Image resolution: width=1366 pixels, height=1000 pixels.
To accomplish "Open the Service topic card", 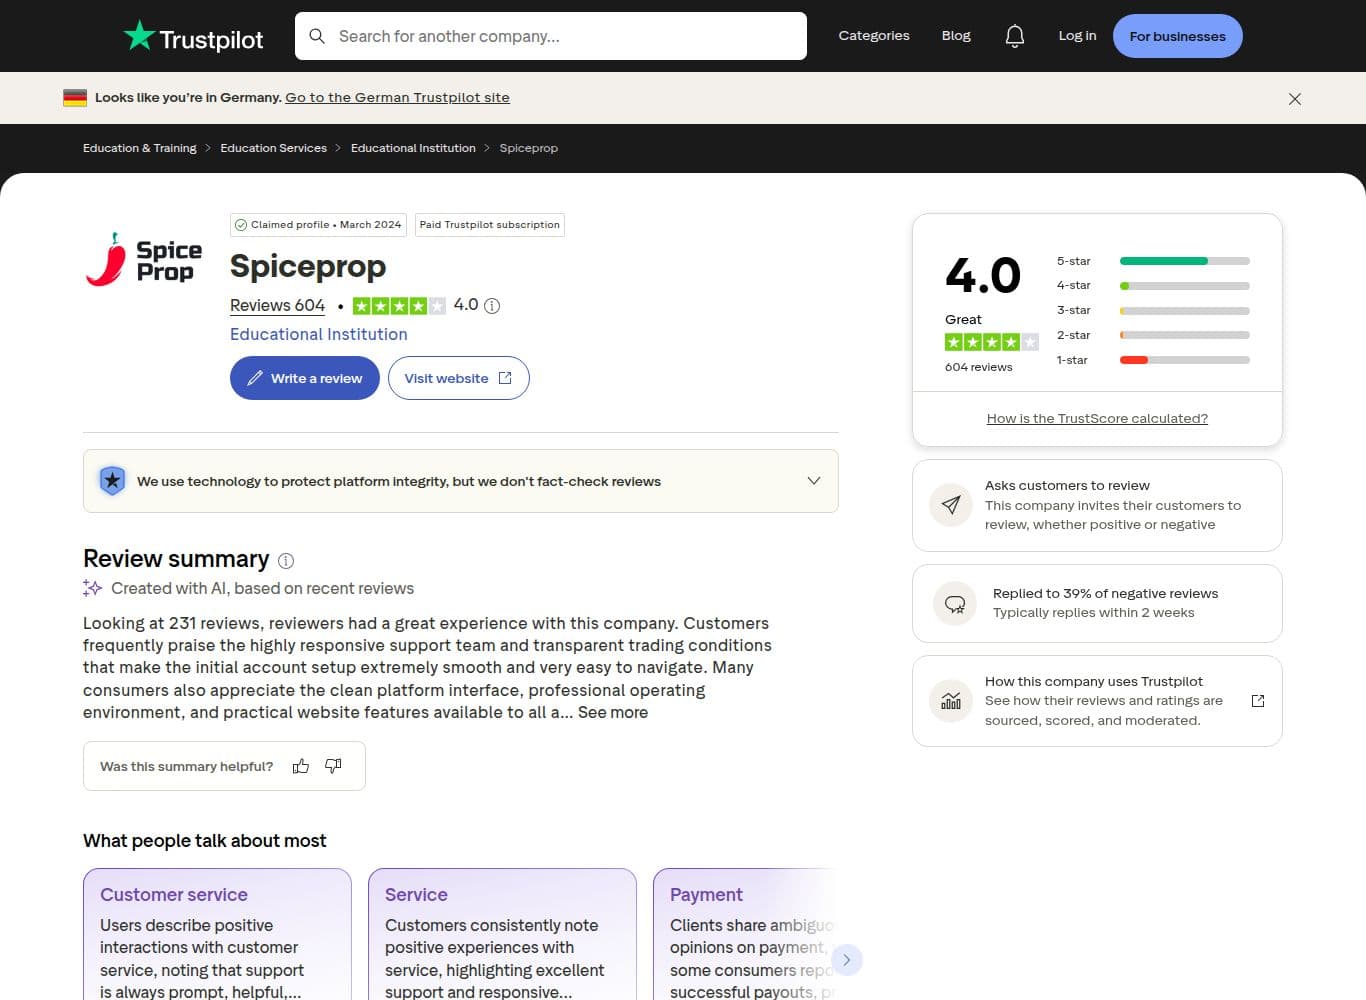I will pyautogui.click(x=502, y=935).
